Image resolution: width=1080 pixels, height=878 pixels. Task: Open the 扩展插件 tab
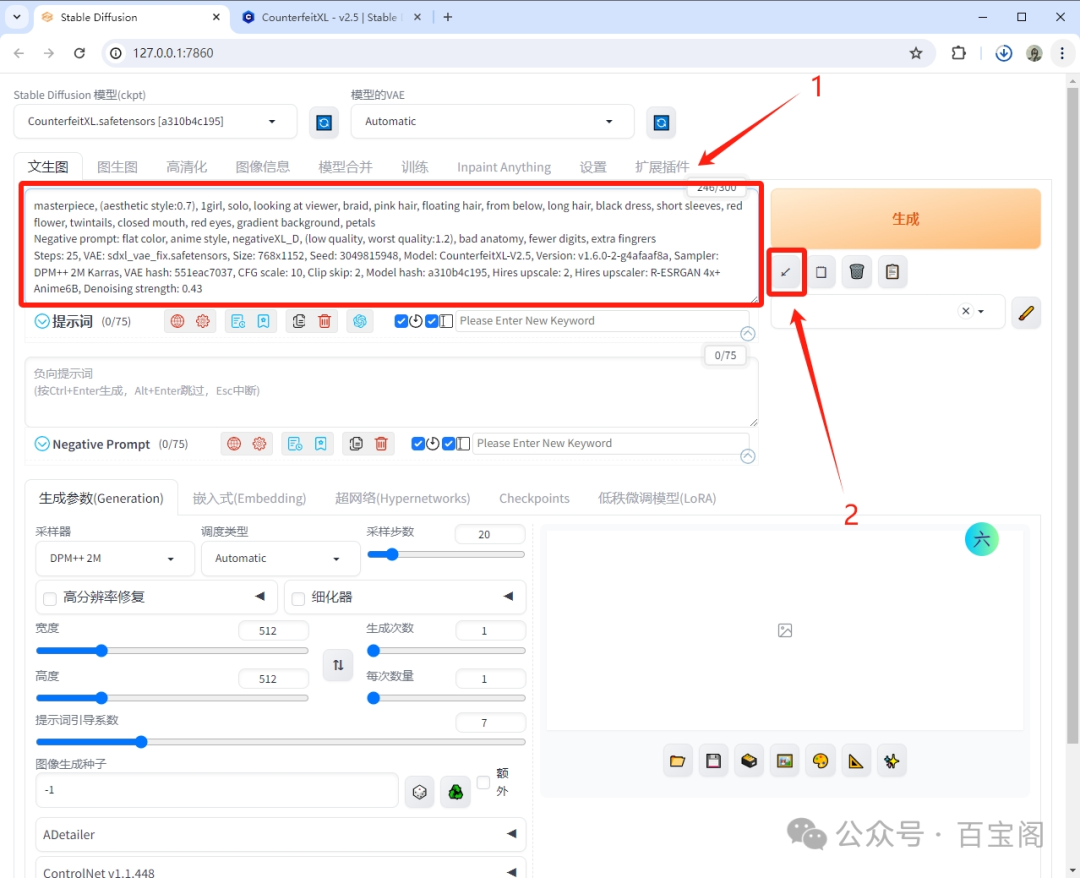click(x=662, y=167)
